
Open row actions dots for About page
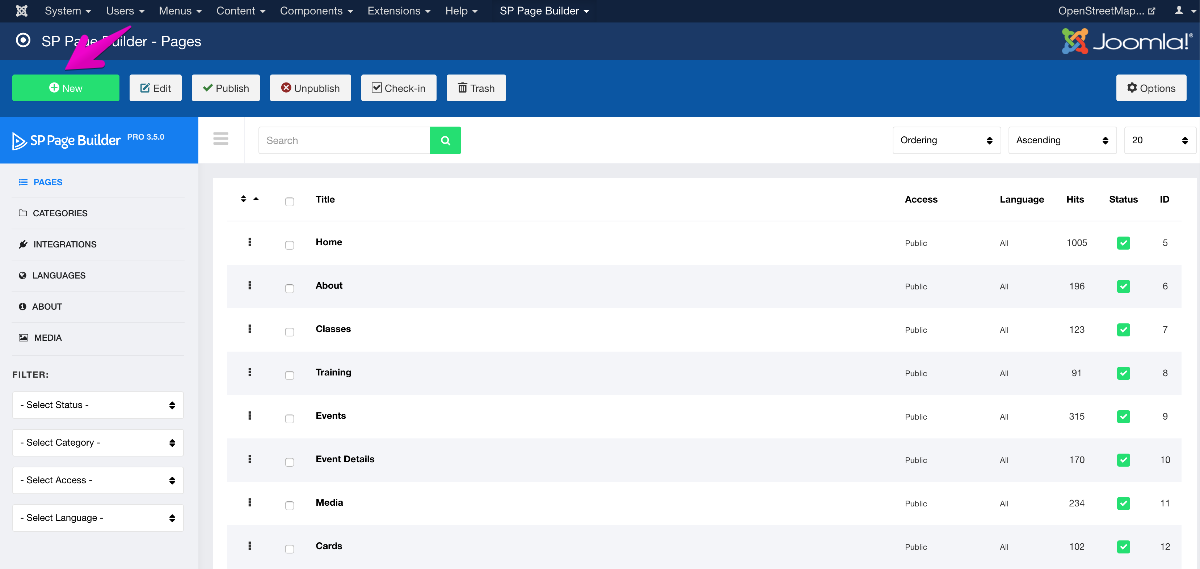[x=250, y=285]
